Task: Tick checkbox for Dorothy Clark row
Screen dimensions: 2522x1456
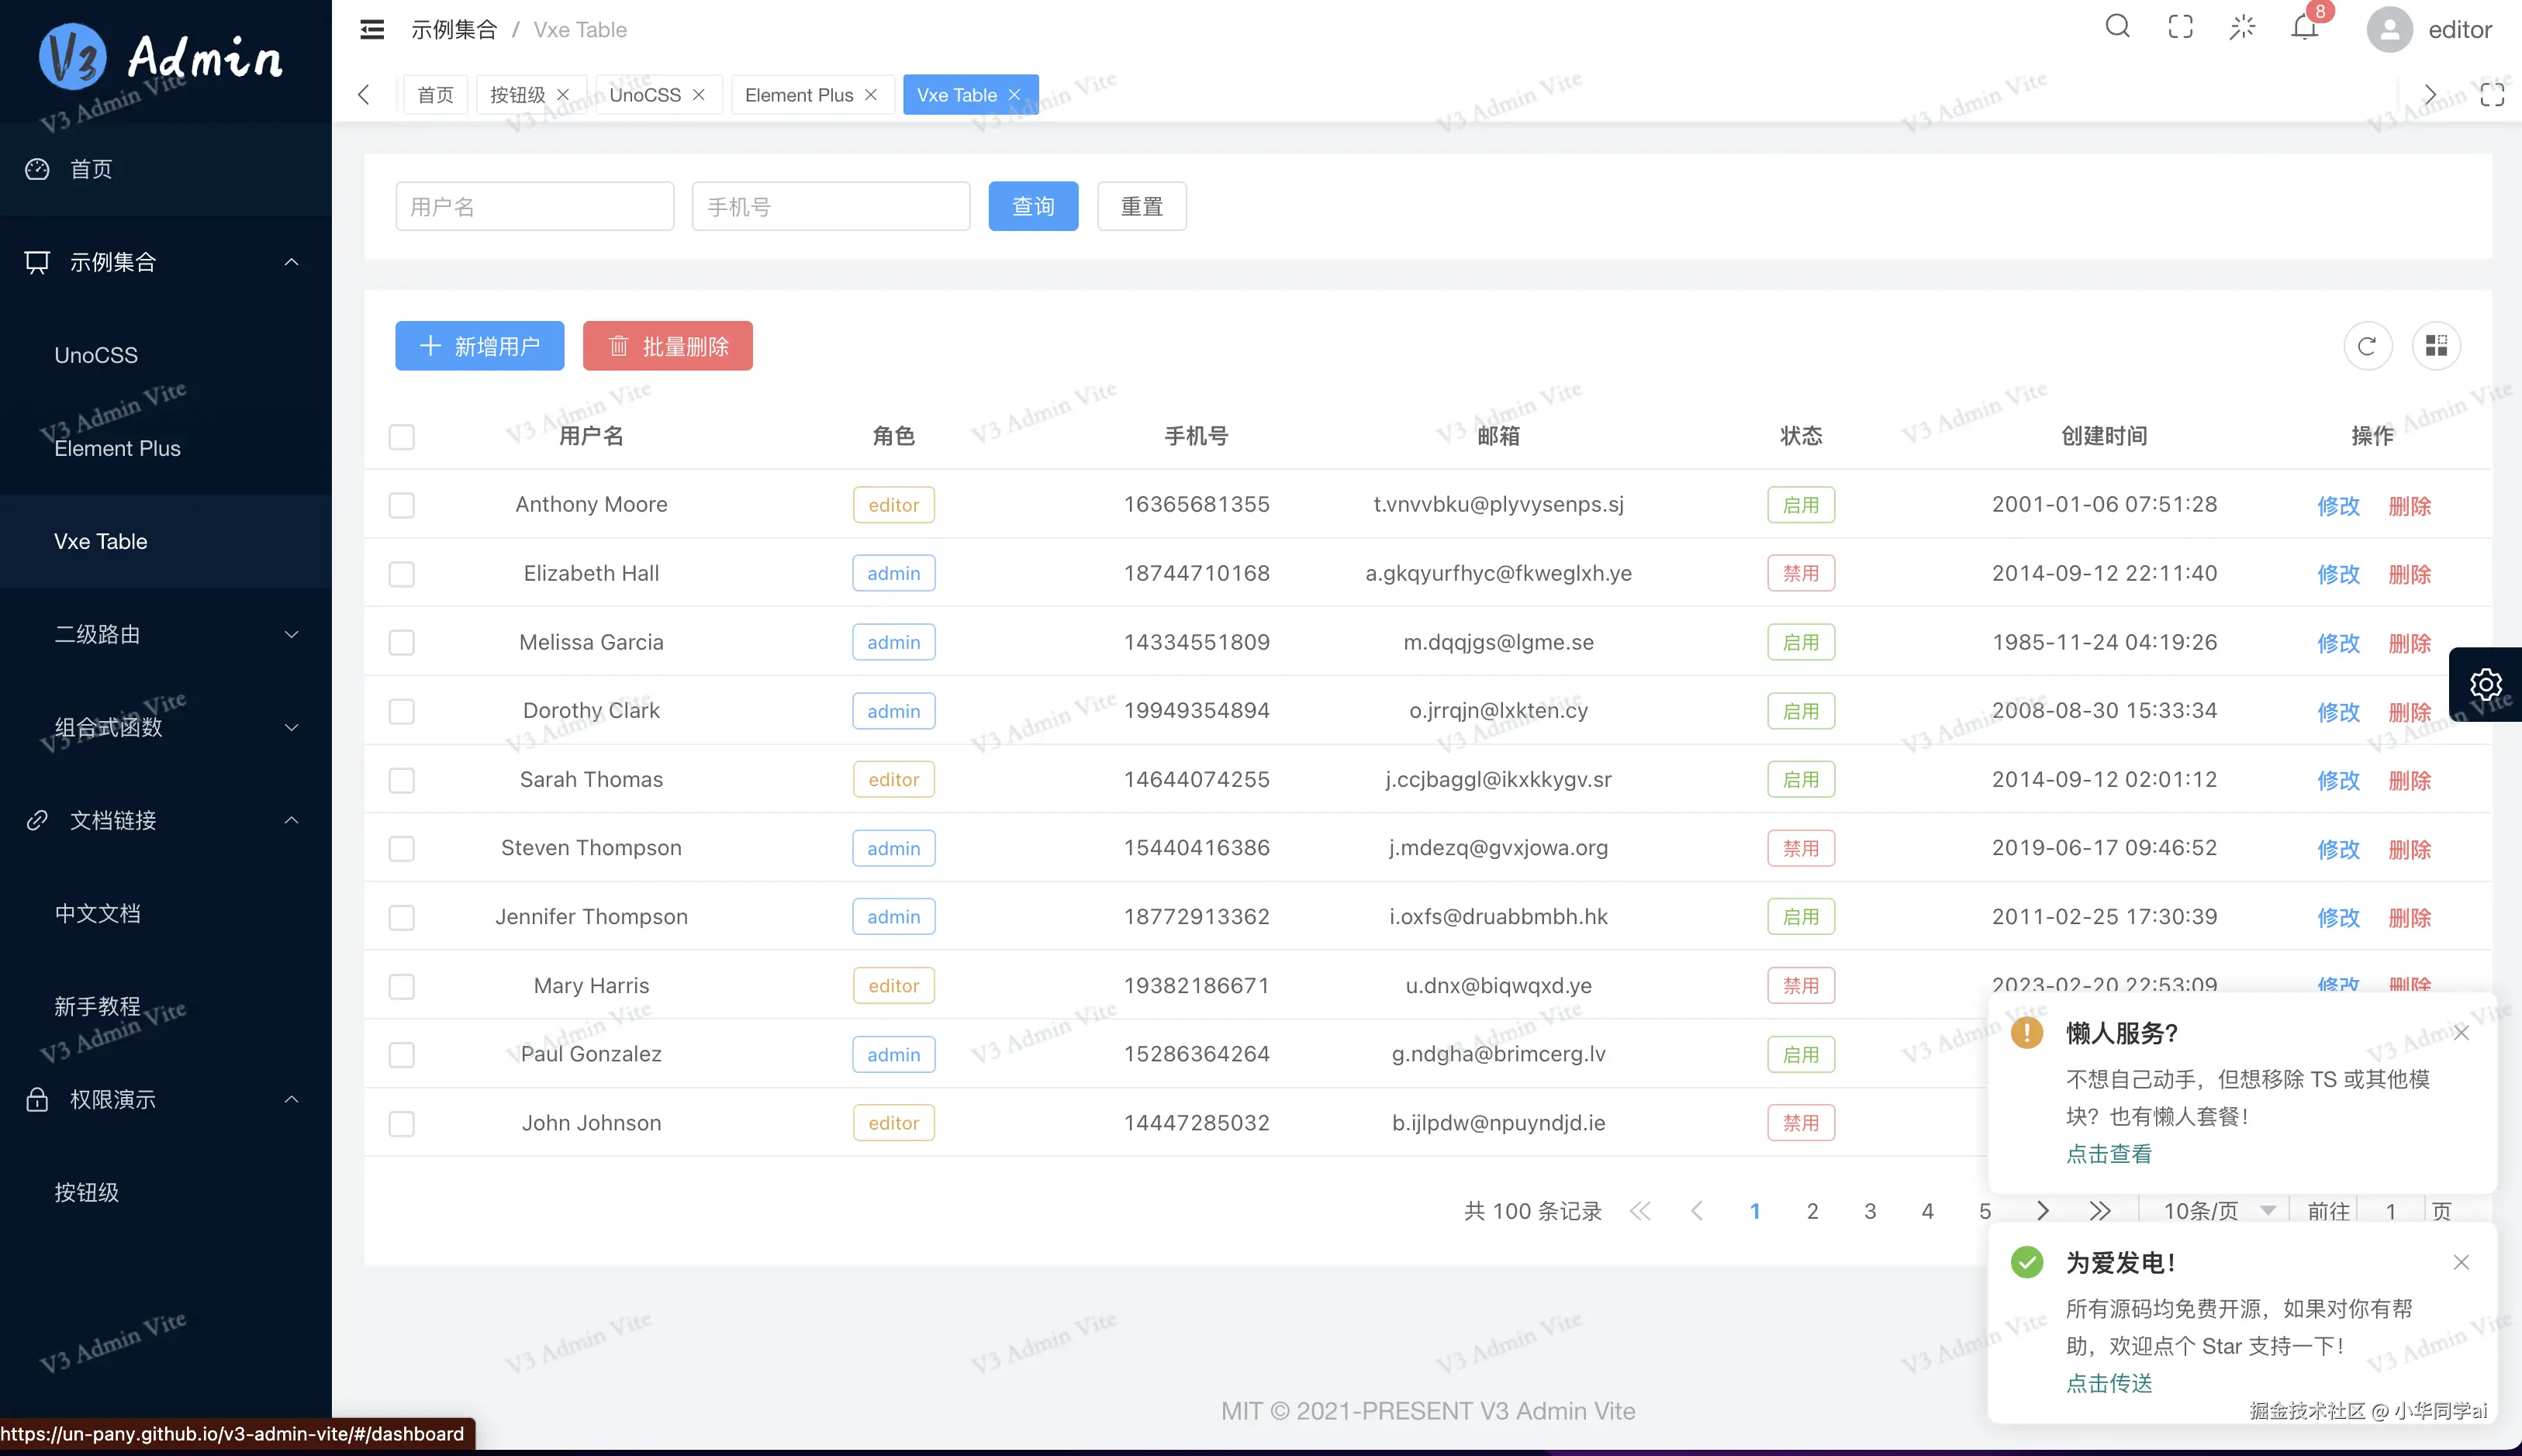Action: pyautogui.click(x=402, y=711)
